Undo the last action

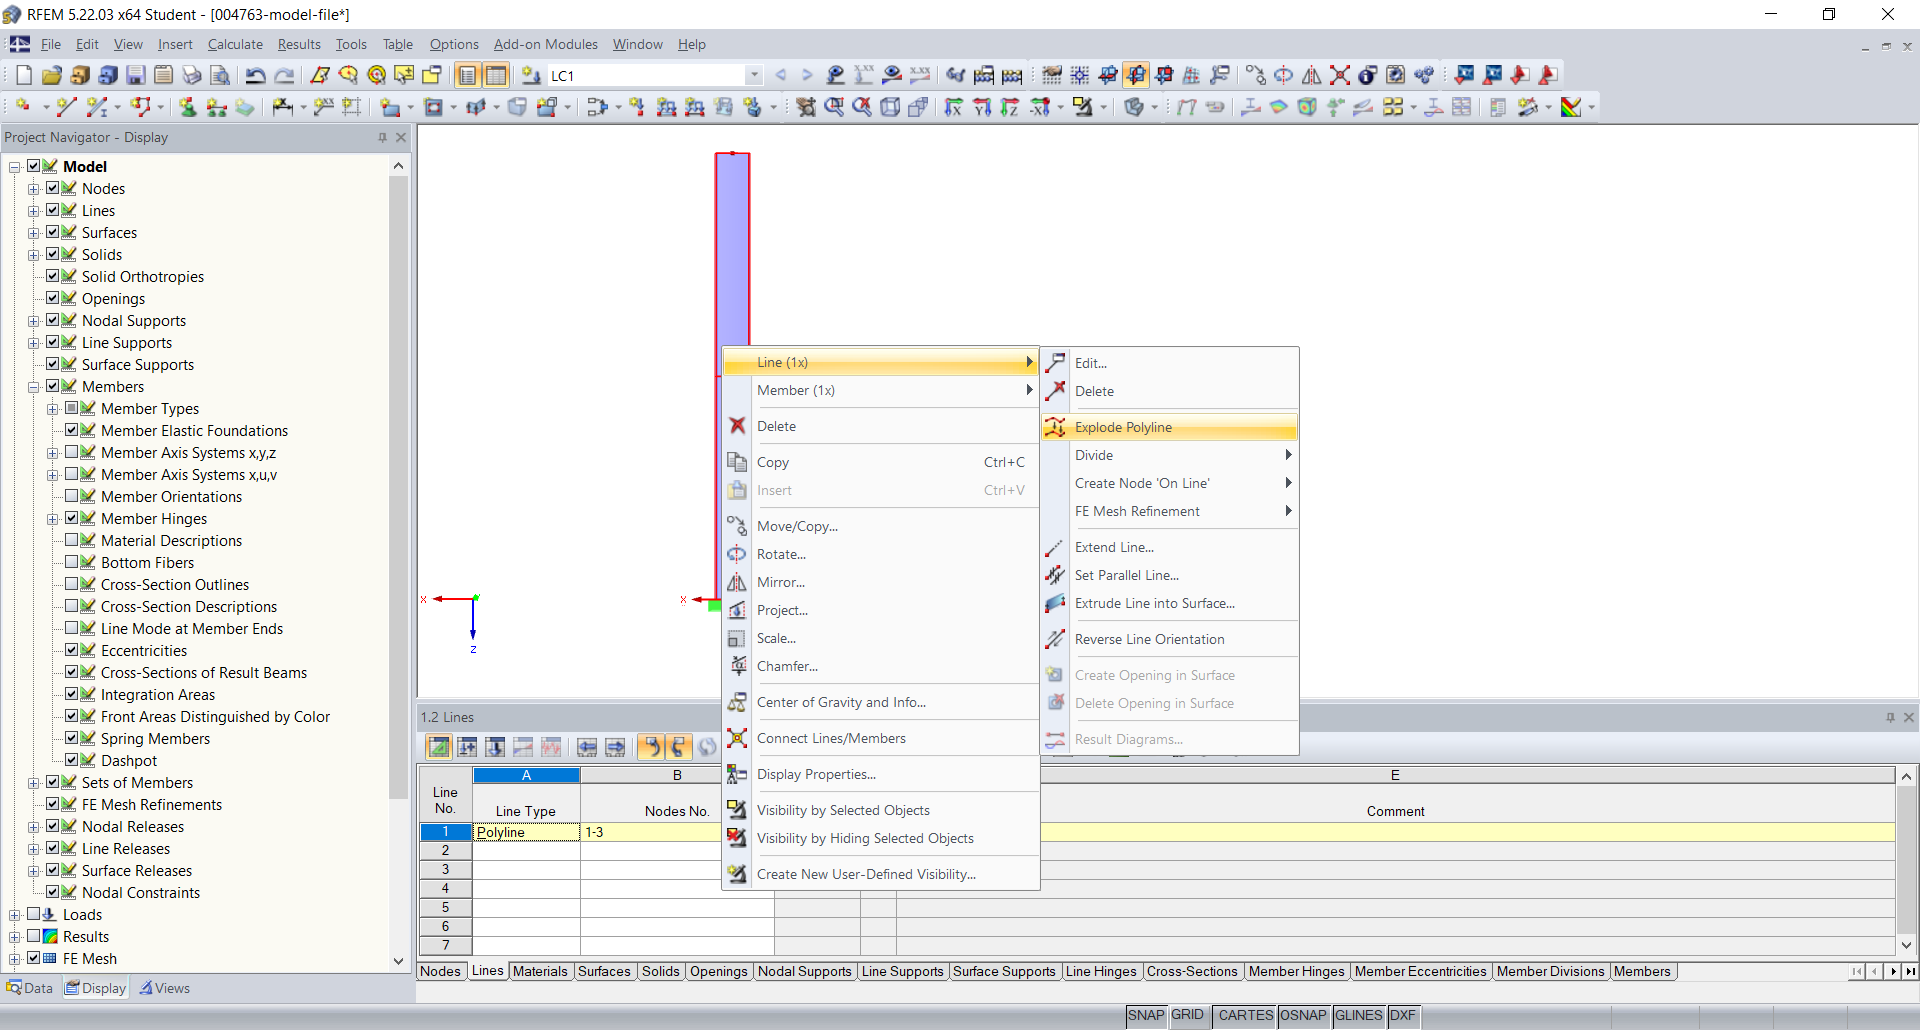coord(257,75)
